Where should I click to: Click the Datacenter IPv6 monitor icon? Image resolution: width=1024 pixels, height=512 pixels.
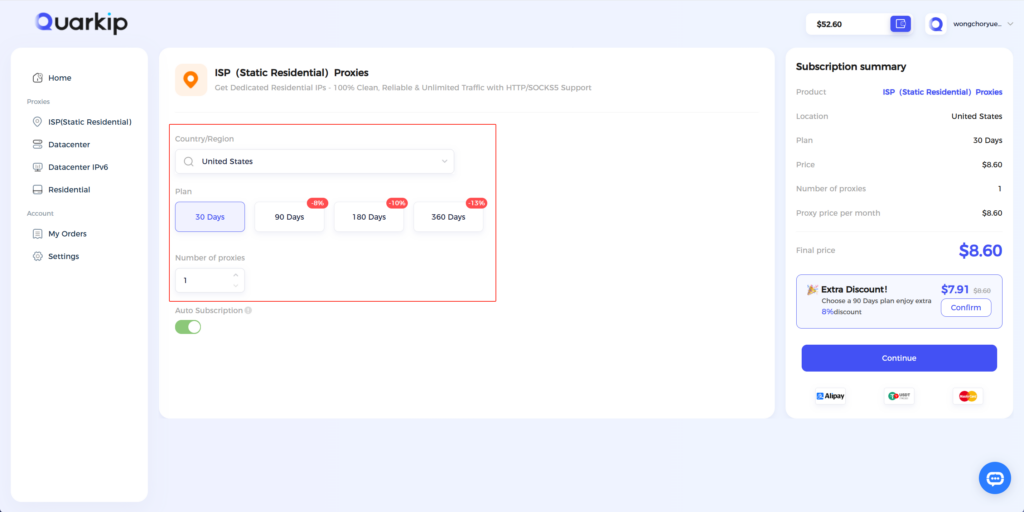pyautogui.click(x=37, y=167)
